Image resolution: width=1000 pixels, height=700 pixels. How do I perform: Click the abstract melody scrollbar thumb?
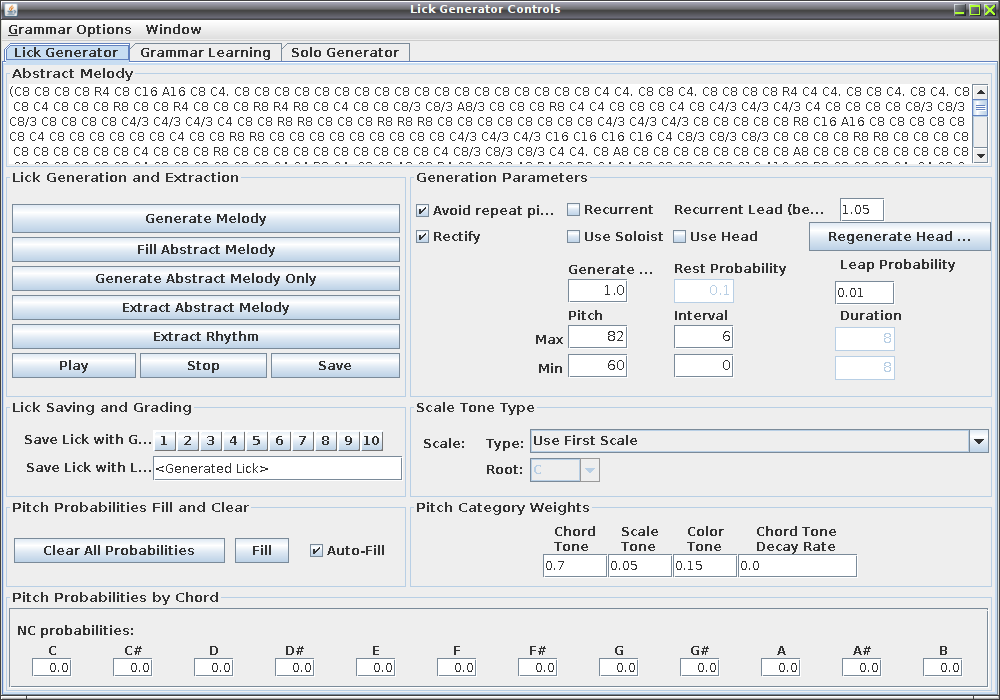981,107
